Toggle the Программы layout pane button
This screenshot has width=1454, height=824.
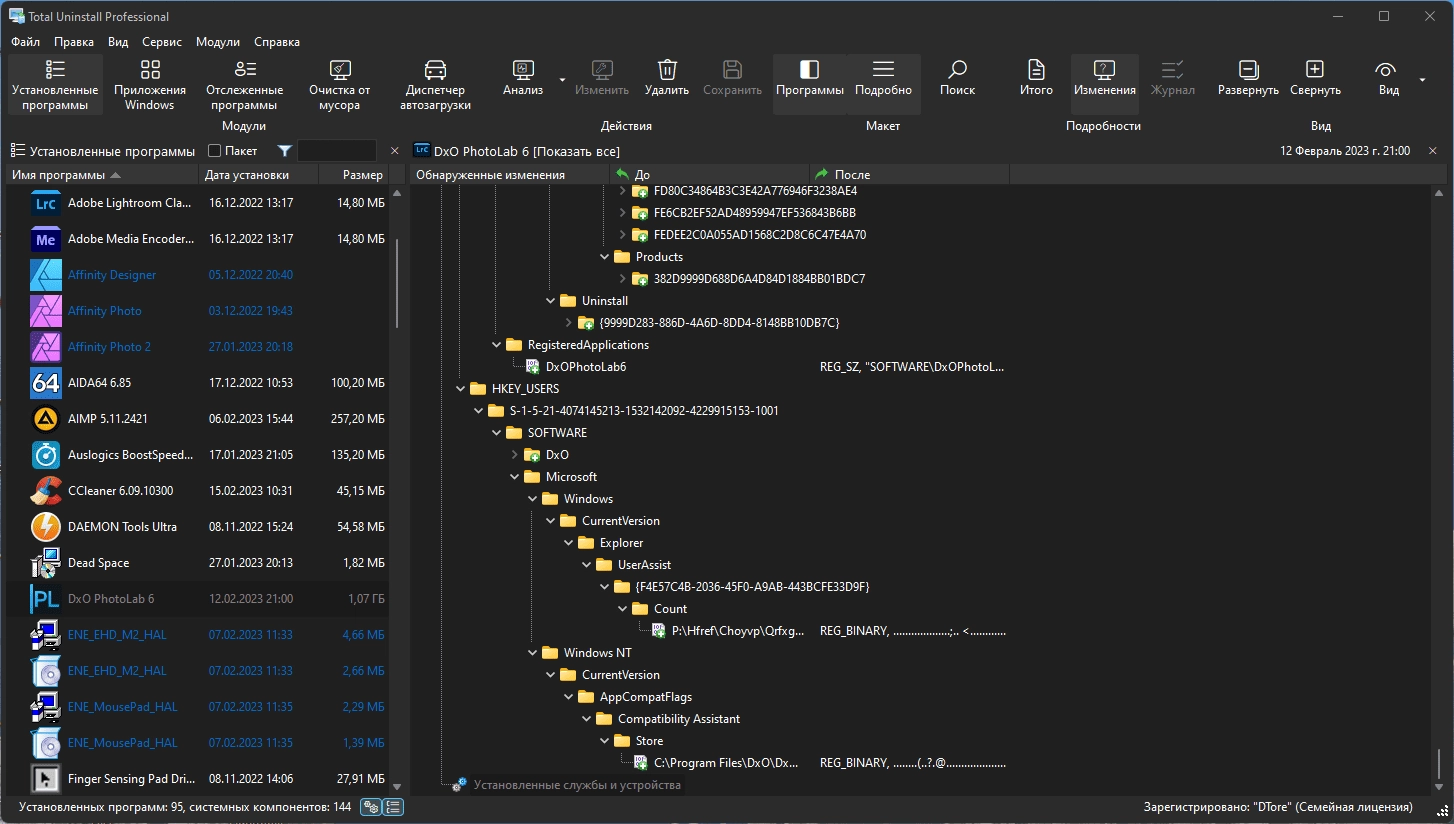[810, 79]
